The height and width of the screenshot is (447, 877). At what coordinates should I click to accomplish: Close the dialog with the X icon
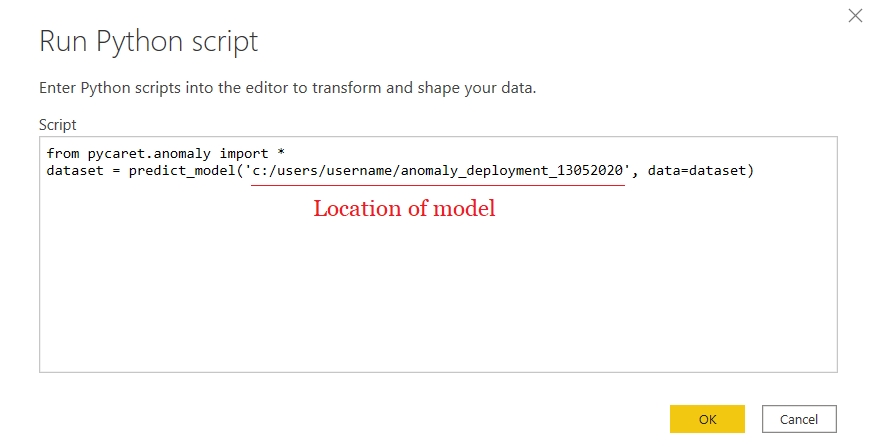point(855,15)
